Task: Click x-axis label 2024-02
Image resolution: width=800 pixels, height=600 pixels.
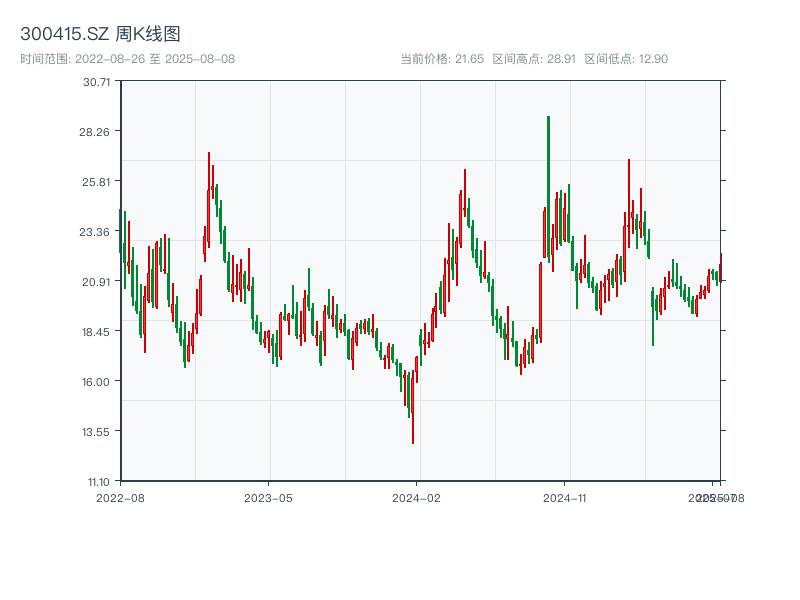Action: (416, 498)
